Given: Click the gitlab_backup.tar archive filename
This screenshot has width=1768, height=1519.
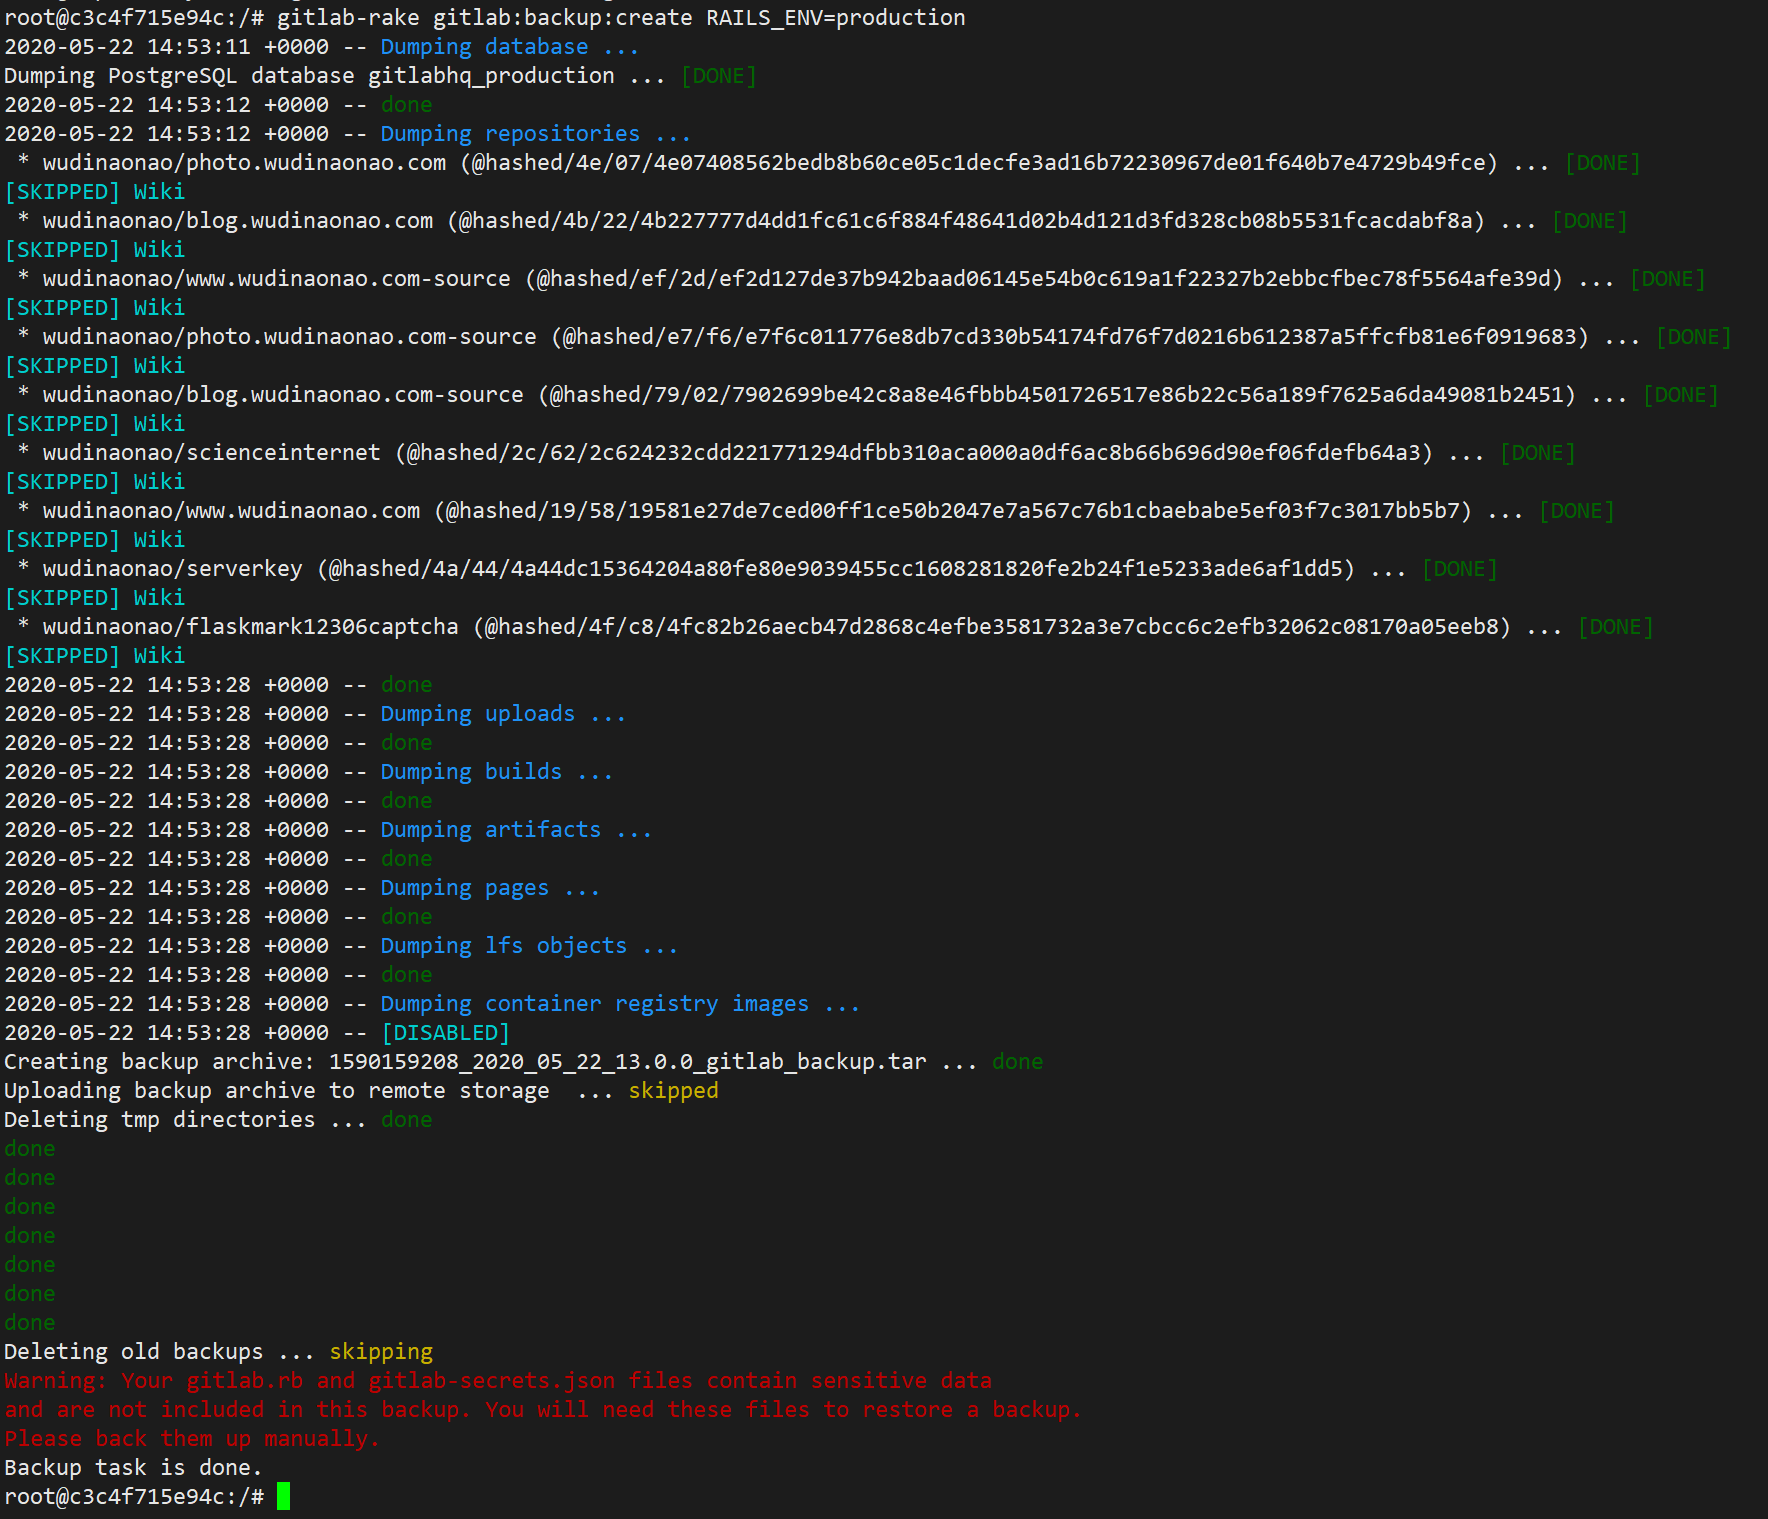Looking at the screenshot, I should click(627, 1062).
